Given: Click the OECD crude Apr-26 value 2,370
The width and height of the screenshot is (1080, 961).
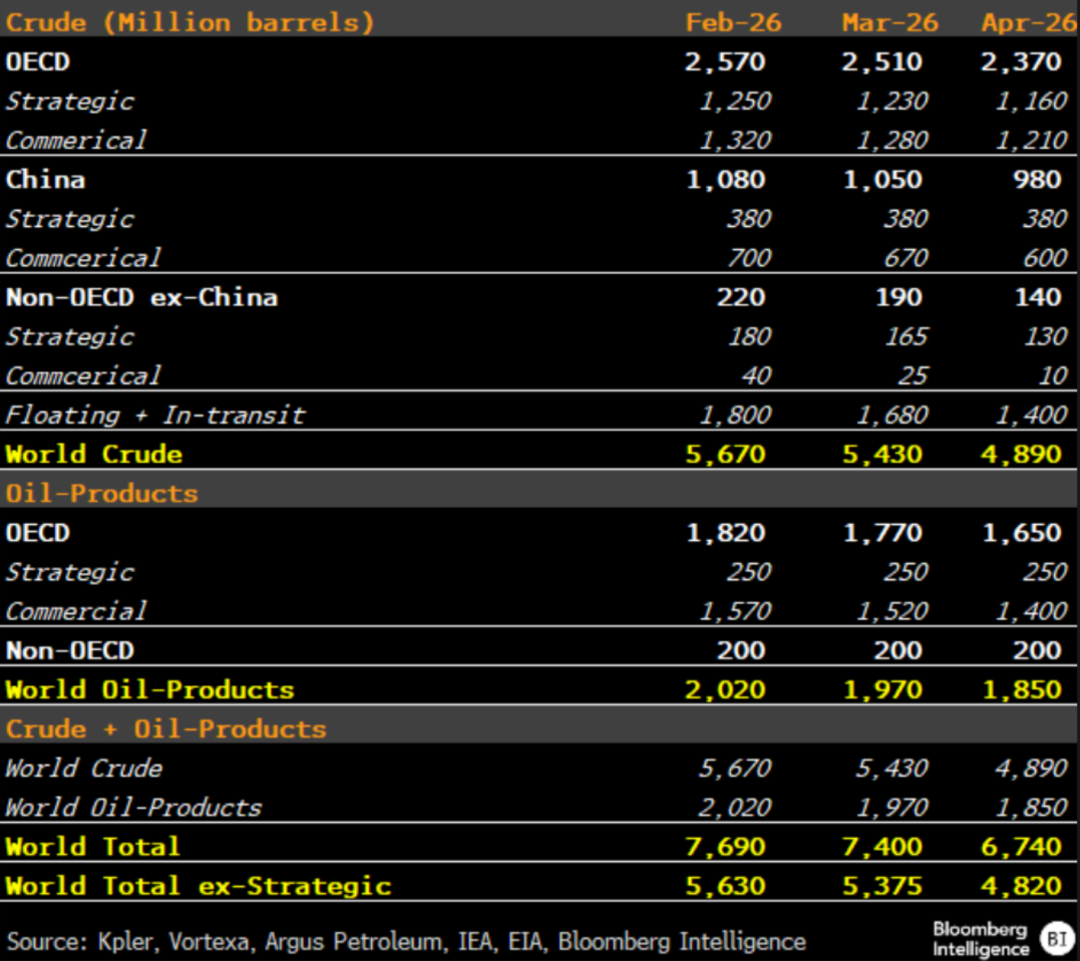Looking at the screenshot, I should tap(1021, 62).
